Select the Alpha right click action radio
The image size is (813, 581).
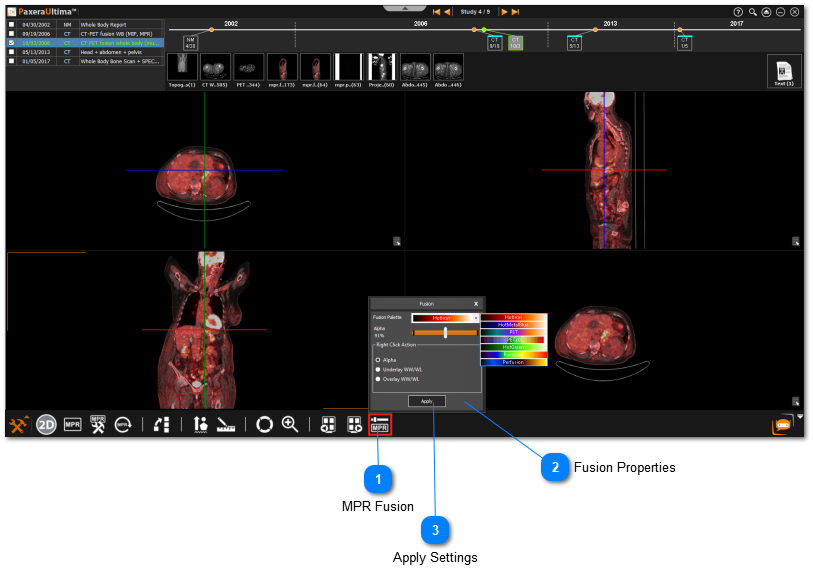point(378,360)
